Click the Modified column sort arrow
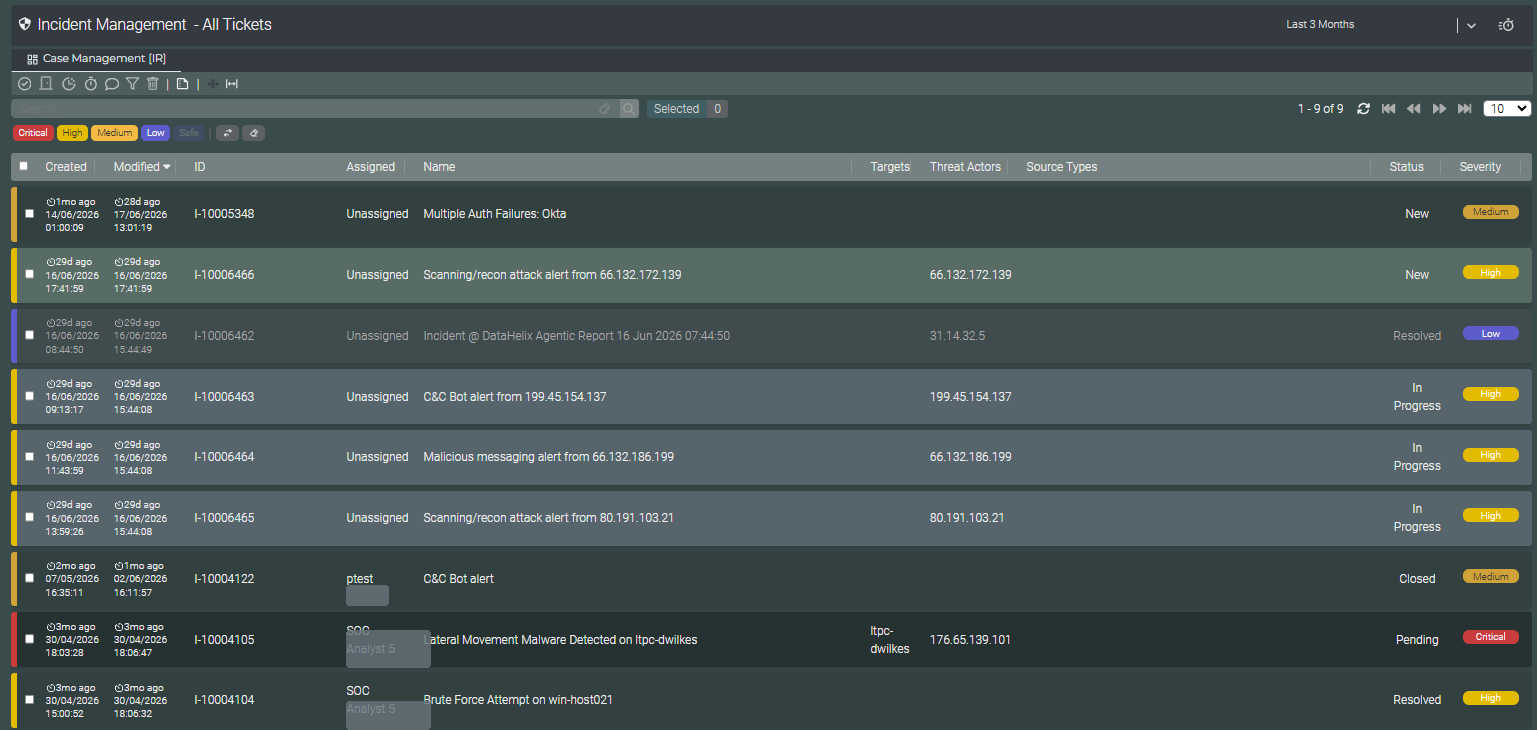This screenshot has height=730, width=1537. (166, 167)
